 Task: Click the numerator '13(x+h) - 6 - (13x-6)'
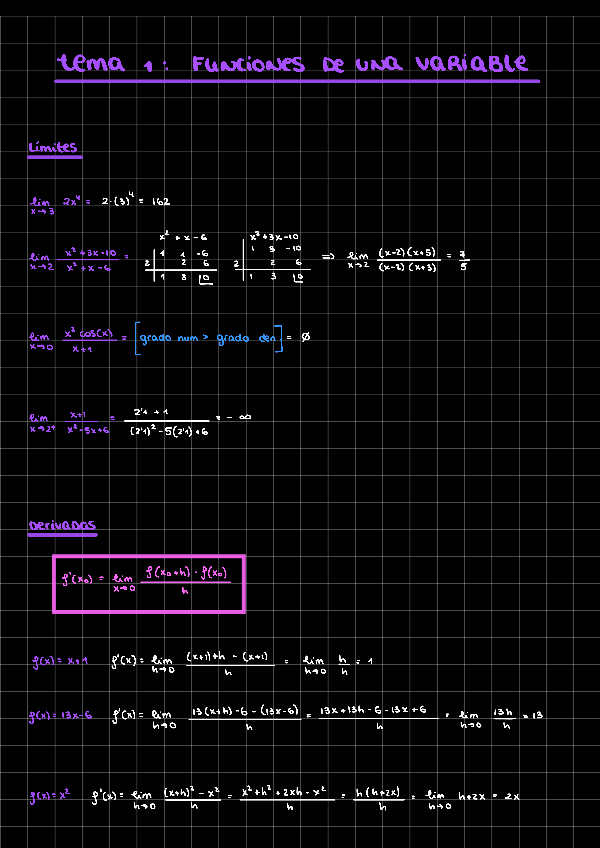point(245,710)
